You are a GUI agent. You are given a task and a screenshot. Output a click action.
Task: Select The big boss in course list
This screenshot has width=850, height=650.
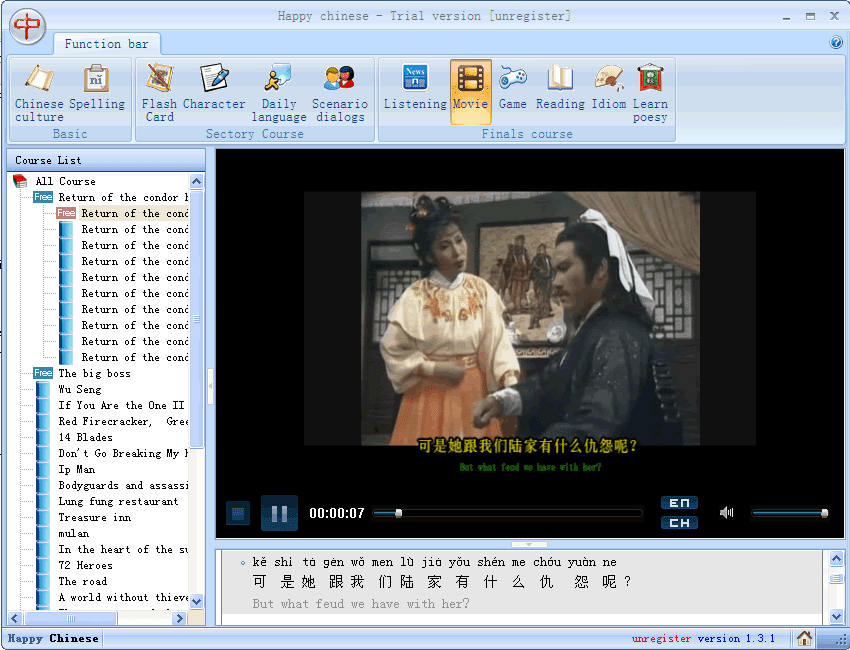pos(94,373)
